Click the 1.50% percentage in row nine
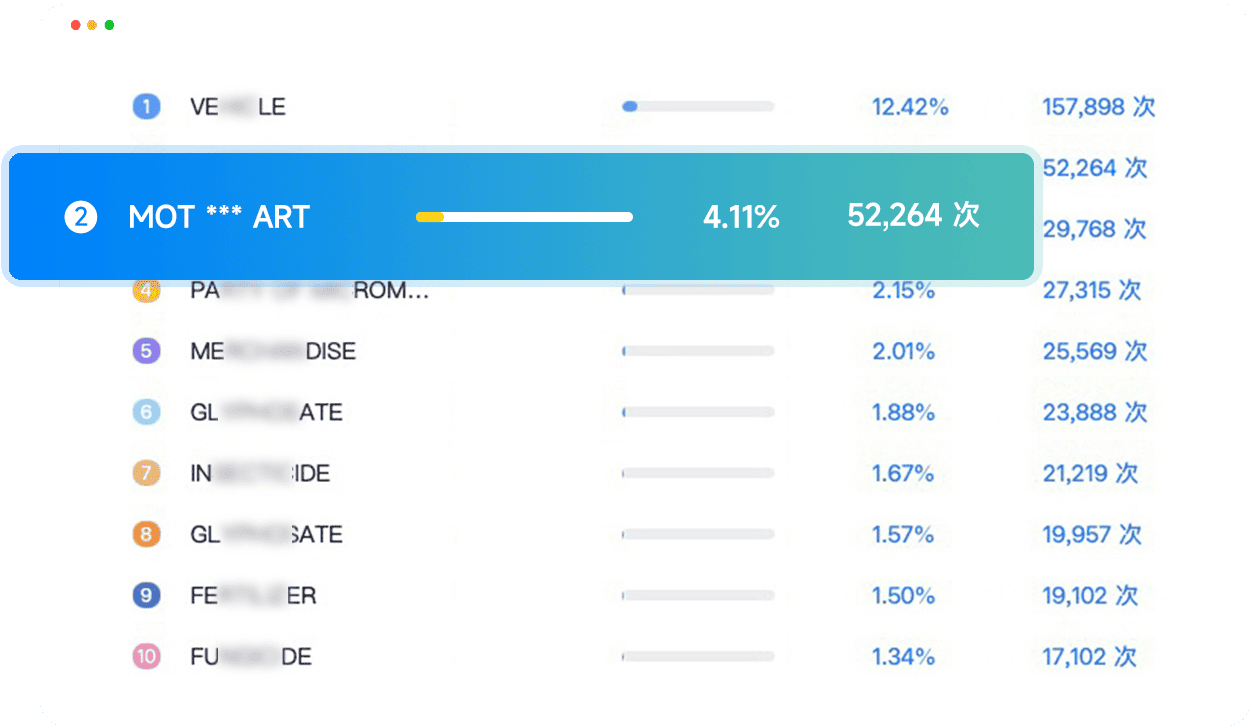The image size is (1252, 728). click(903, 596)
